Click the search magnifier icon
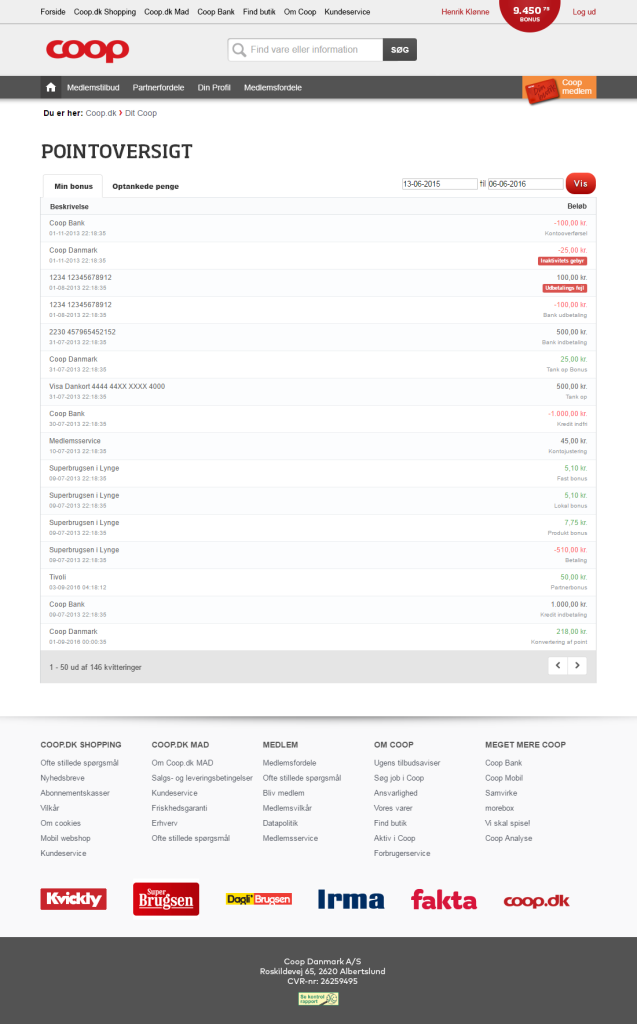This screenshot has height=1024, width=637. (239, 50)
